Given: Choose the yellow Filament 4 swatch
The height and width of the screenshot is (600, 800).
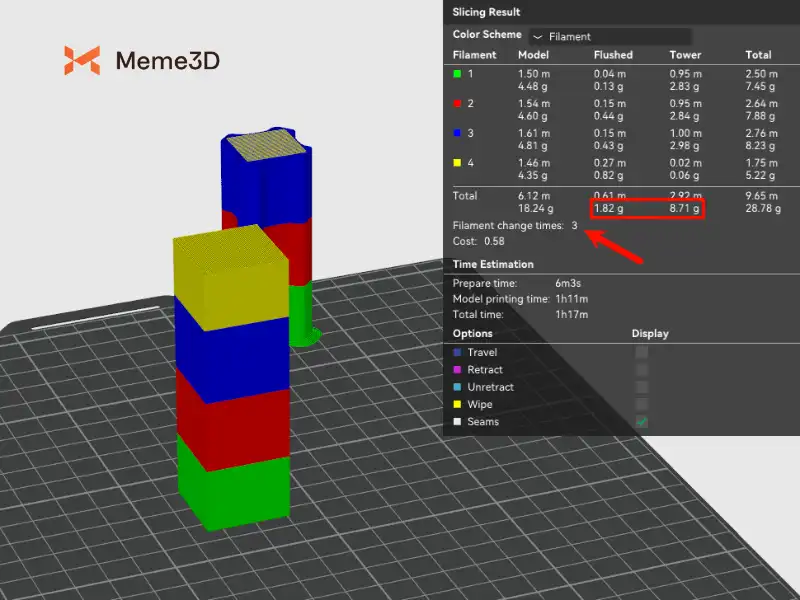Looking at the screenshot, I should (457, 162).
